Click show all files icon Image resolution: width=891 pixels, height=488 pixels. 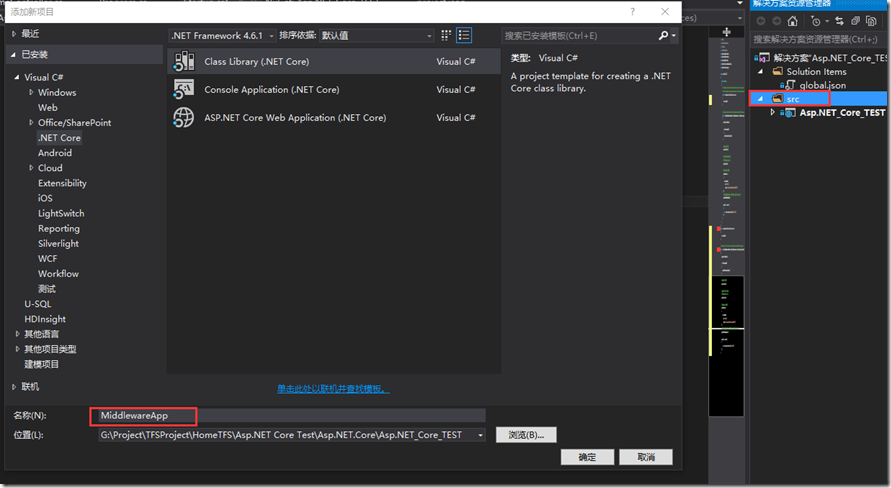coord(871,21)
